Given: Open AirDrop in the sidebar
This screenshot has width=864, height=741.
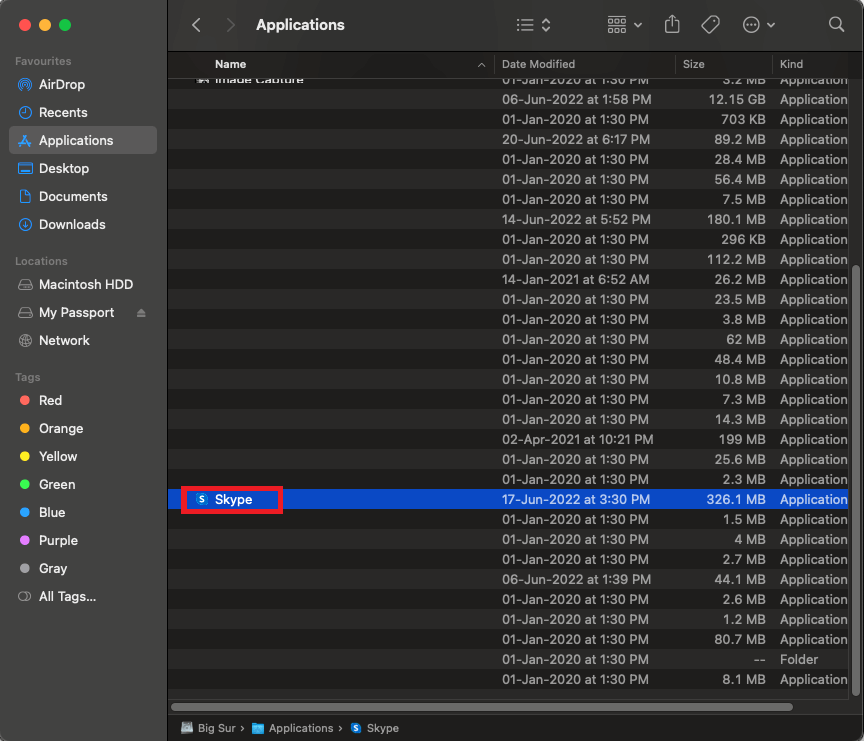Looking at the screenshot, I should [61, 84].
